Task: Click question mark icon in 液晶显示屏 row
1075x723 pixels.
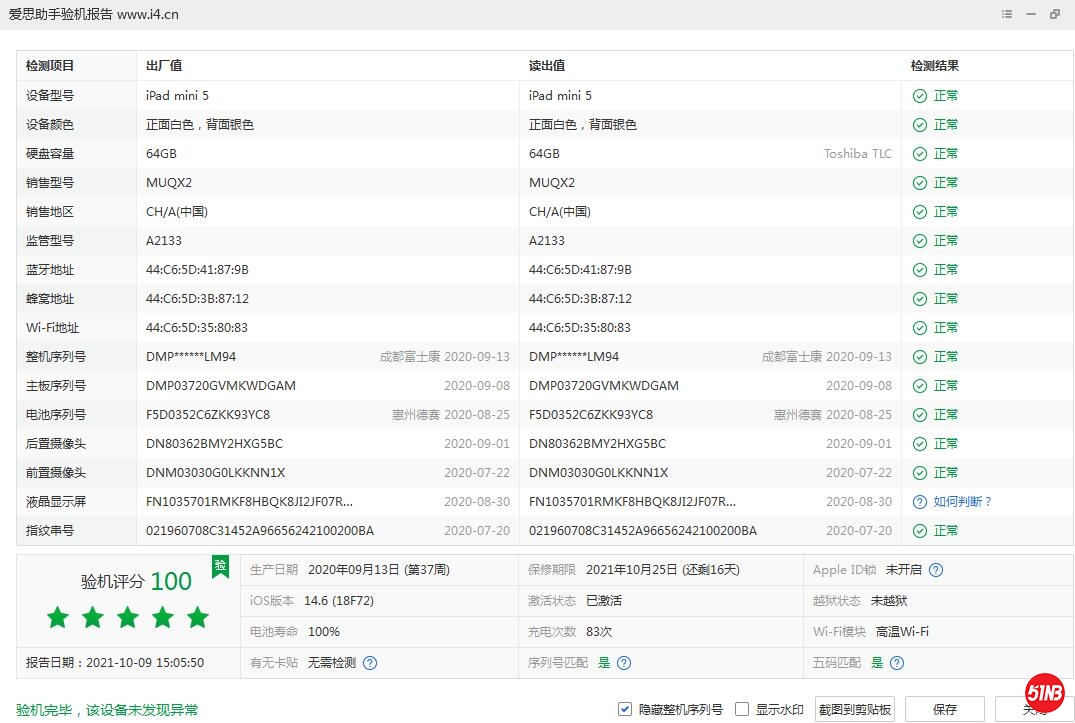Action: coord(920,502)
